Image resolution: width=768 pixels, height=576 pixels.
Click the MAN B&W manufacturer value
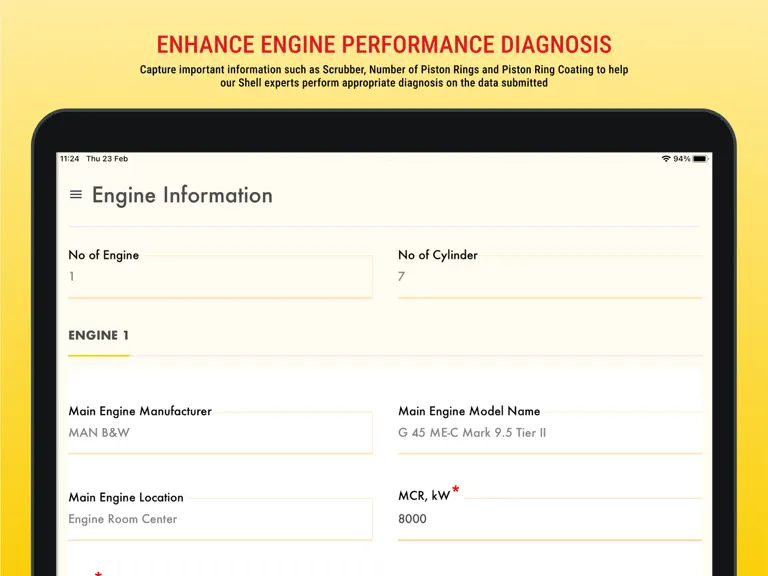point(99,432)
